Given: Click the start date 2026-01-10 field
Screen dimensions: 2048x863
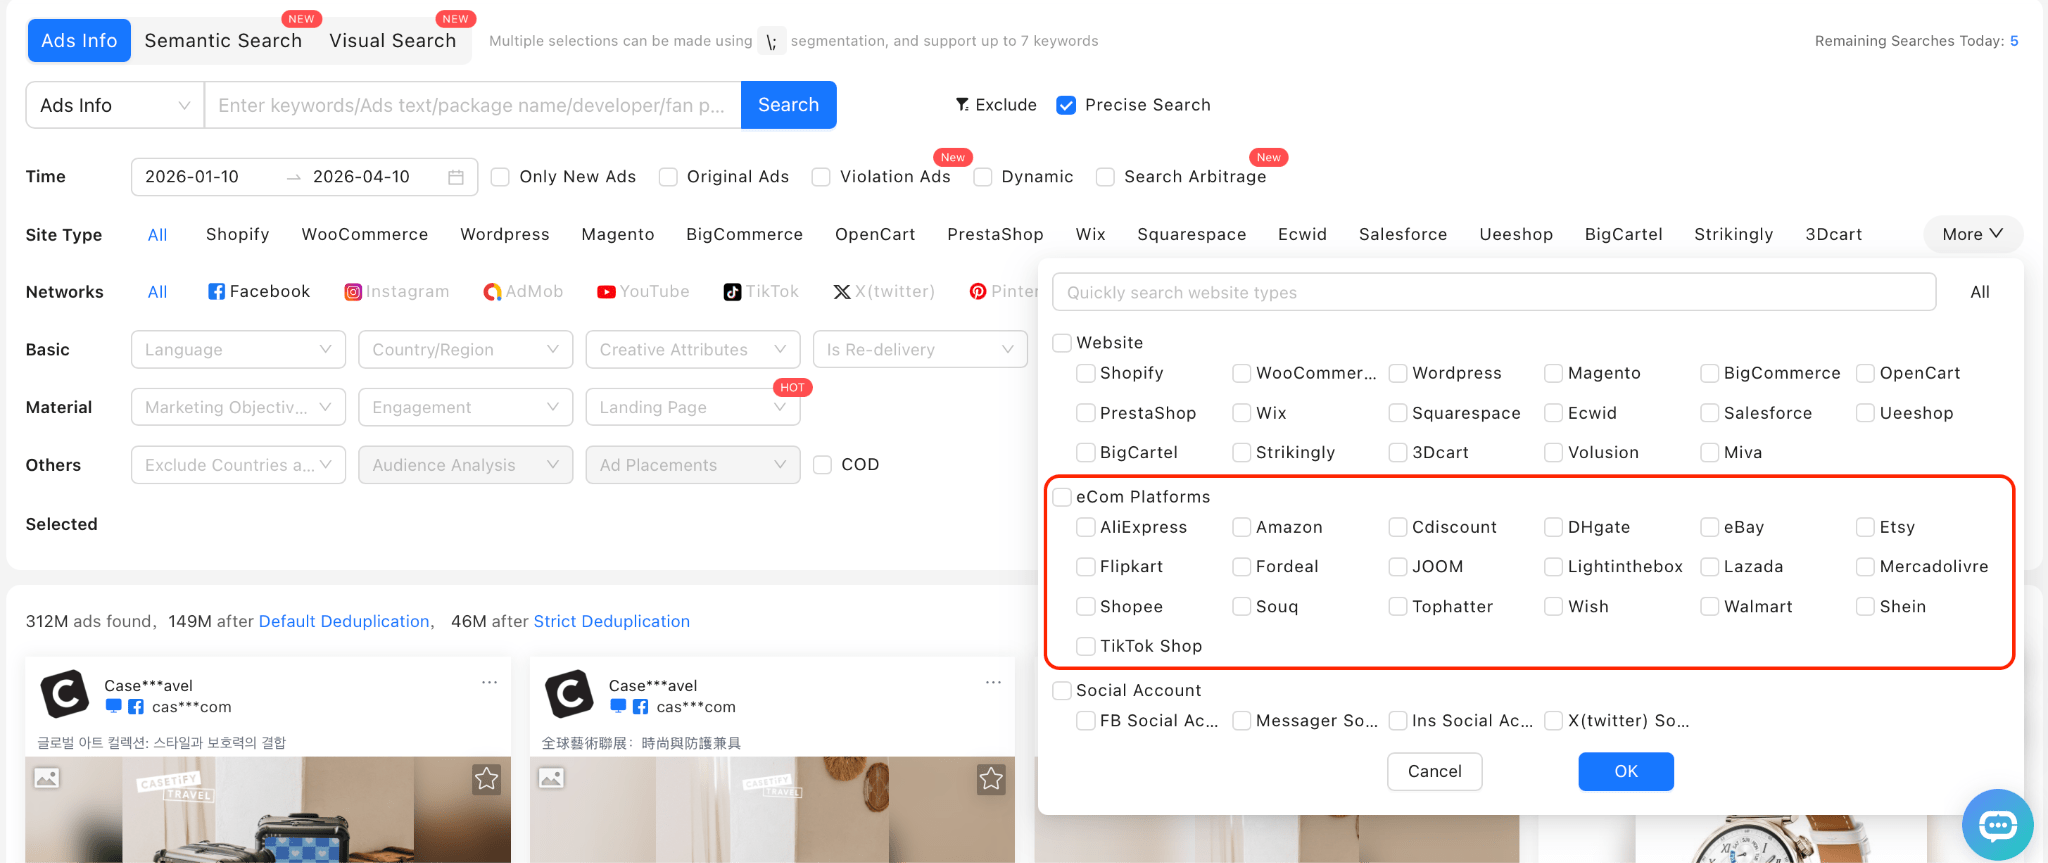Looking at the screenshot, I should click(192, 177).
